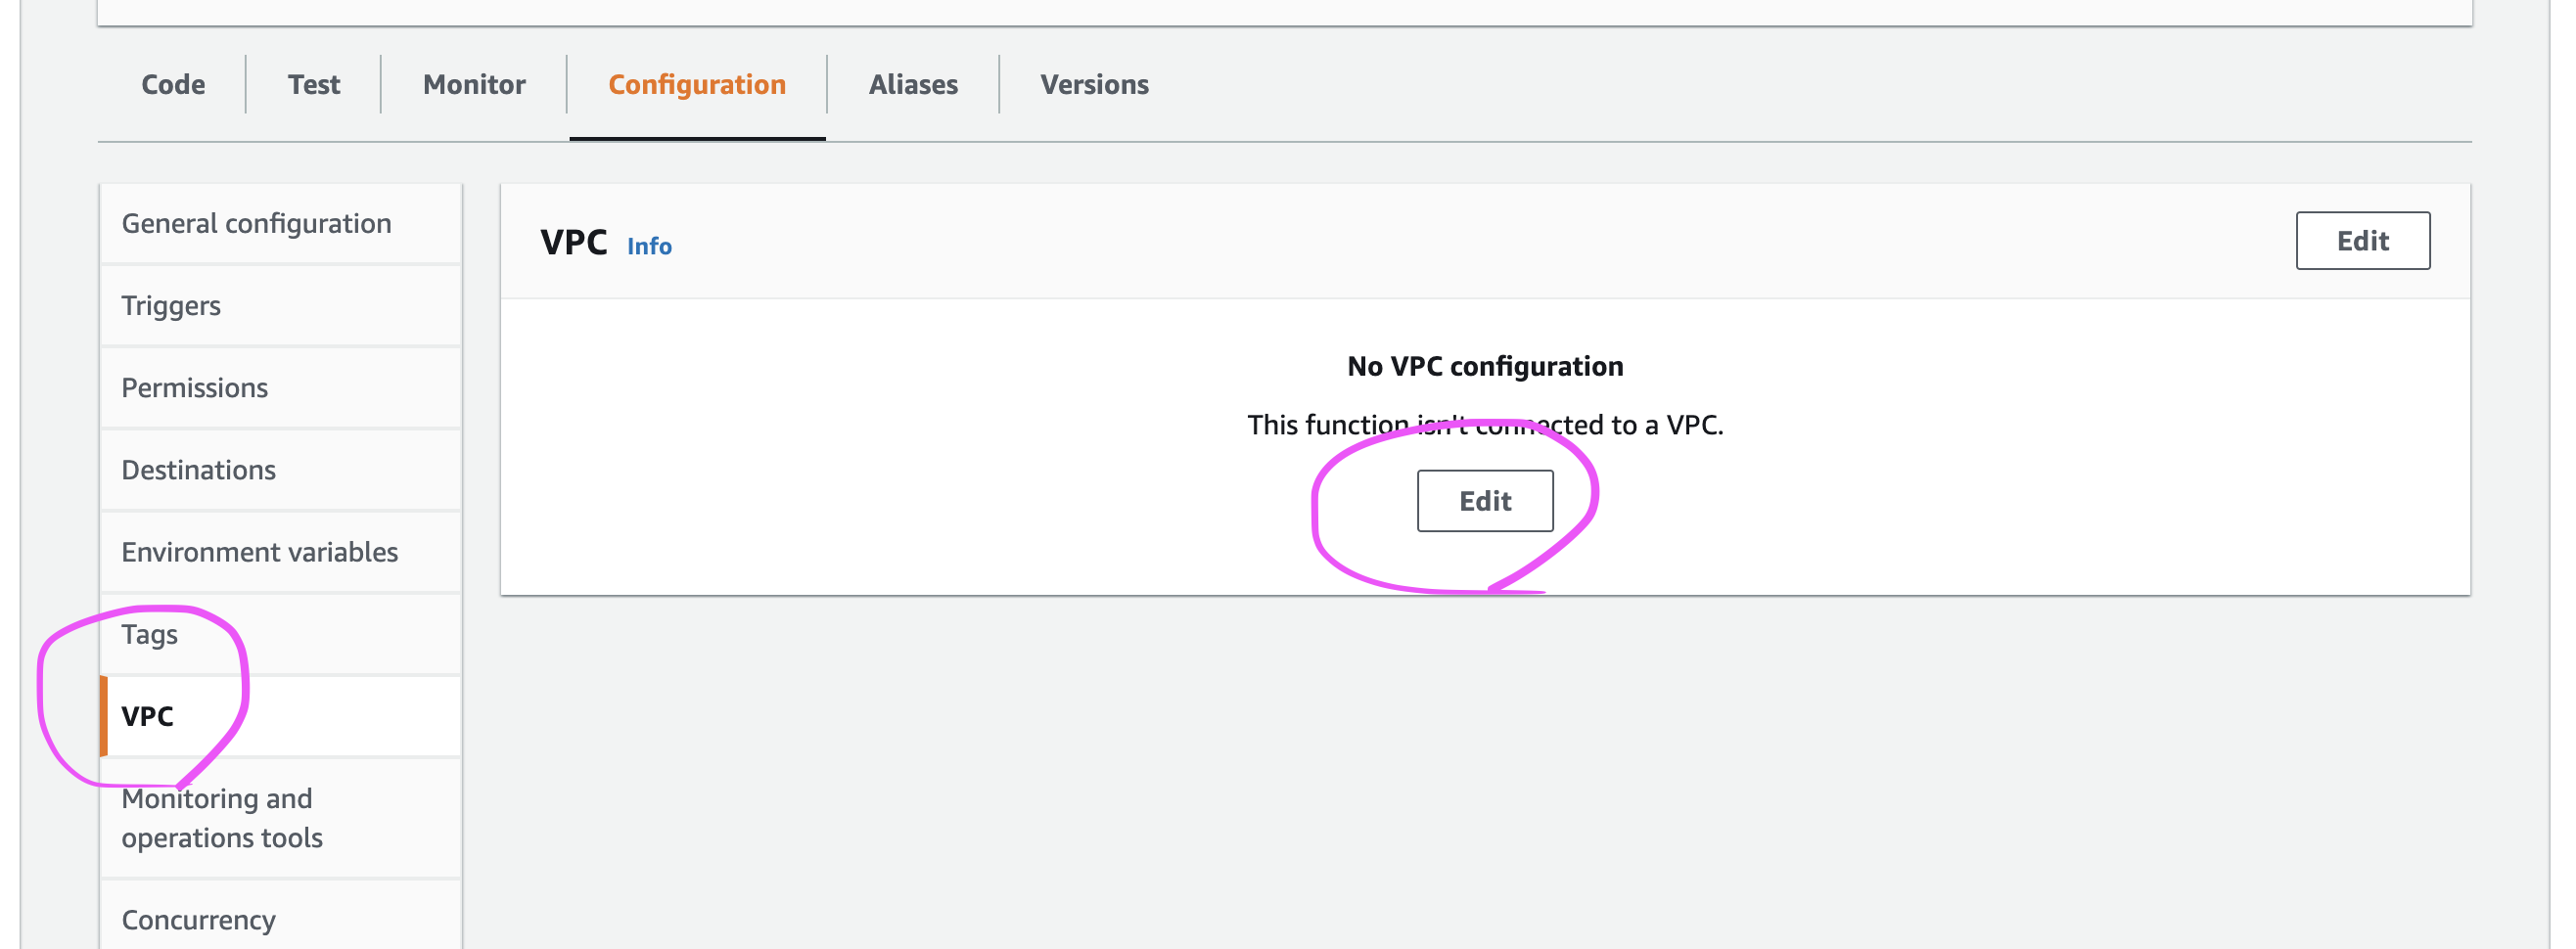Go to the Monitor tab
Viewport: 2576px width, 949px height.
click(474, 85)
